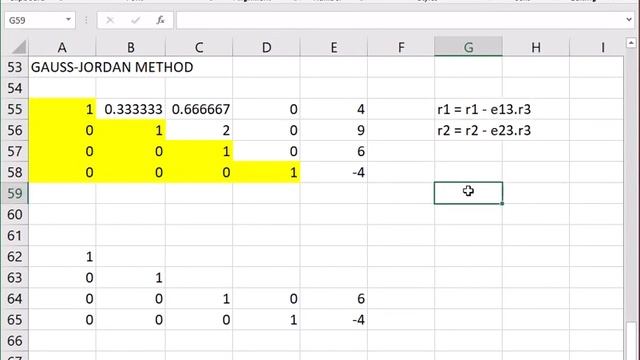Select row 65 header
640x360 pixels.
click(x=14, y=320)
